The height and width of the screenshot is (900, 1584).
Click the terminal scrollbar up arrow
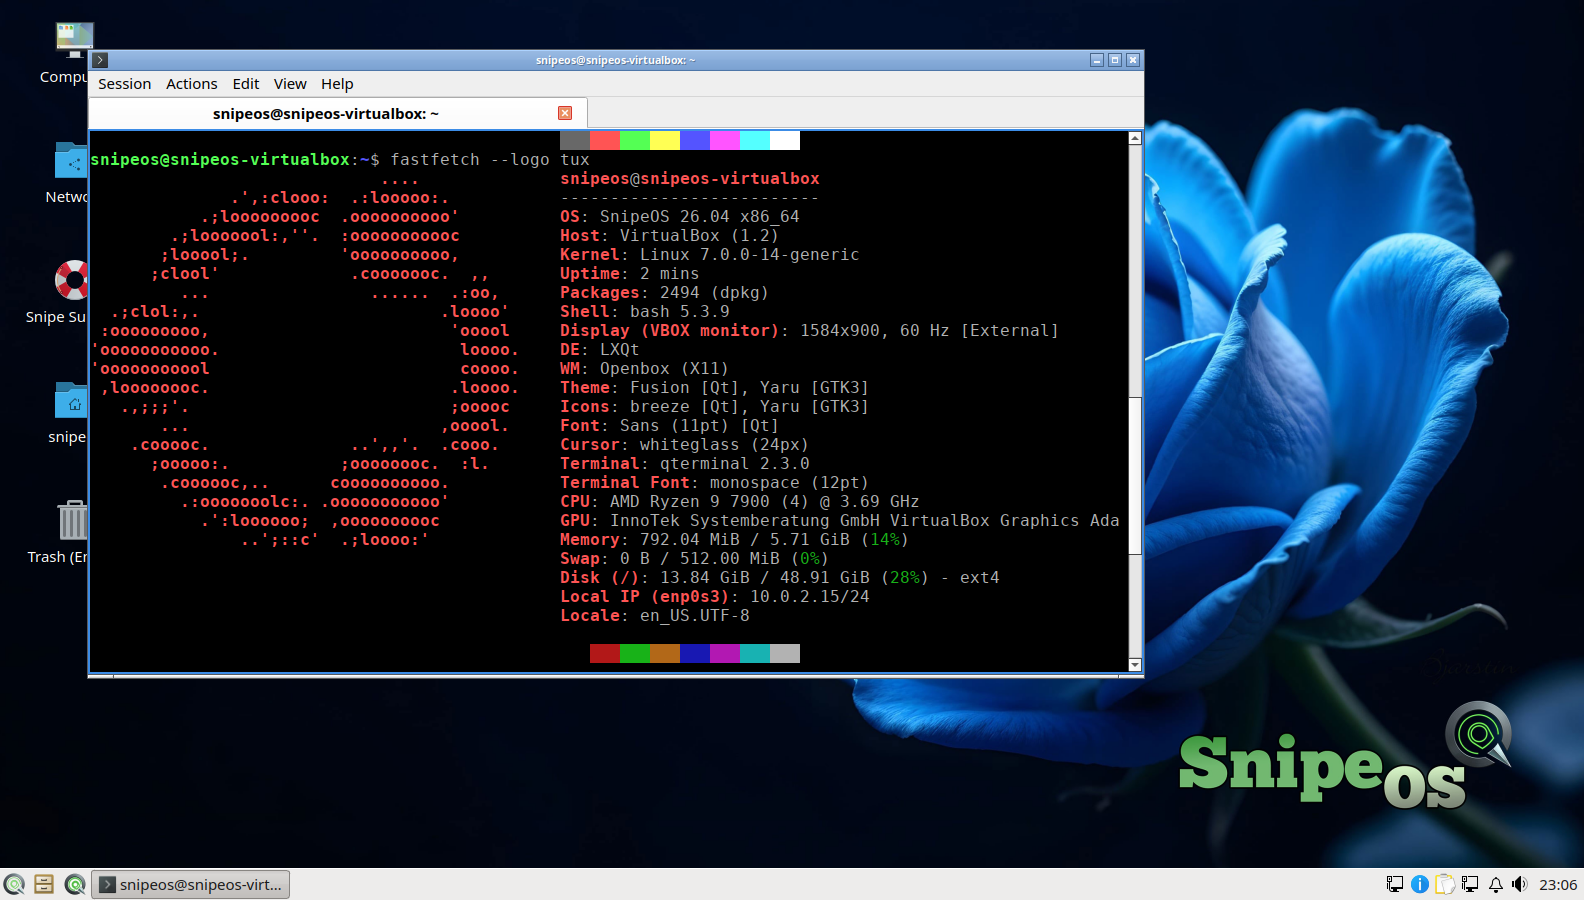(1135, 139)
